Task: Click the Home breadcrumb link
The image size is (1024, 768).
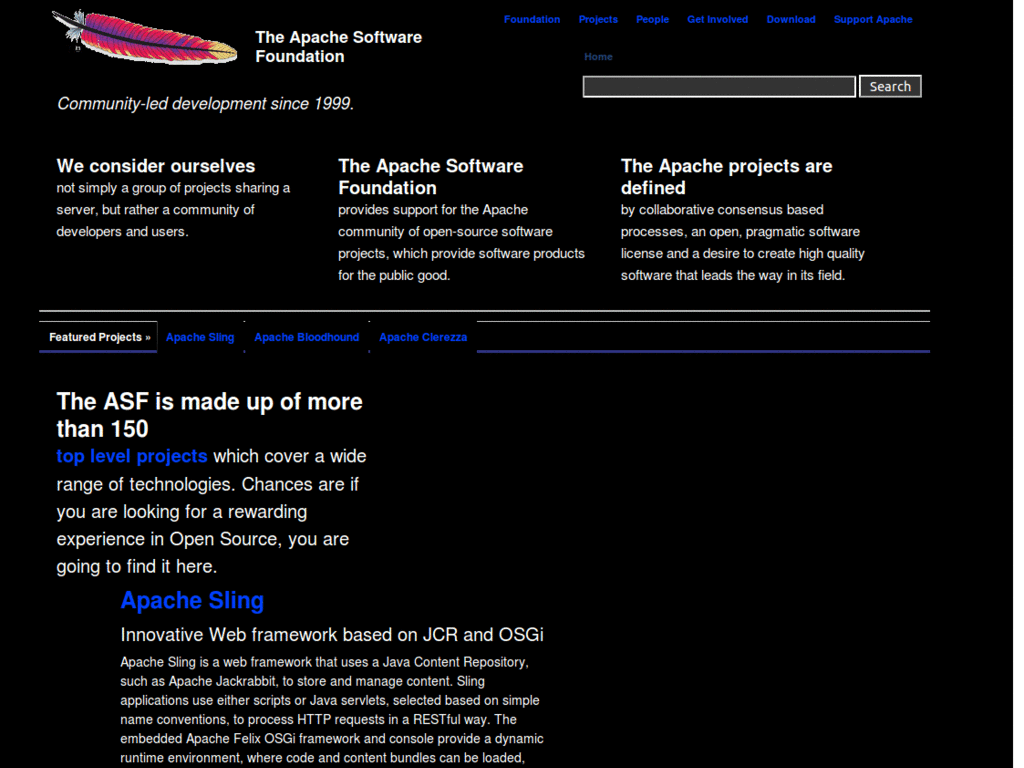Action: pos(598,57)
